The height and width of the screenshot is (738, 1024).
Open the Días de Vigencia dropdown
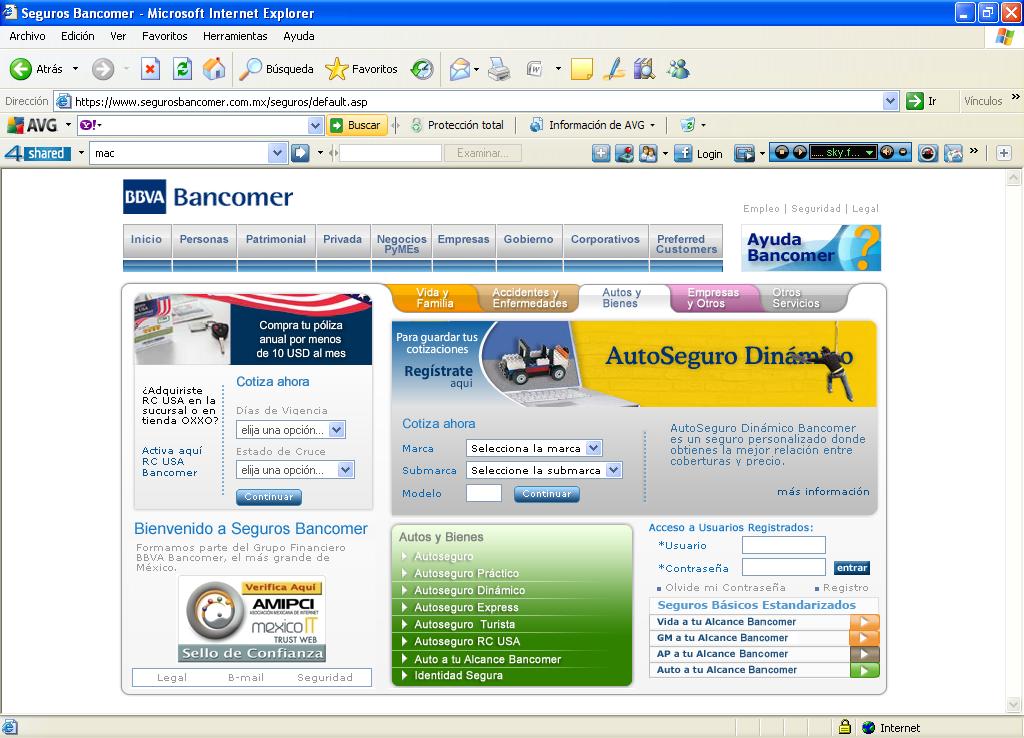336,430
